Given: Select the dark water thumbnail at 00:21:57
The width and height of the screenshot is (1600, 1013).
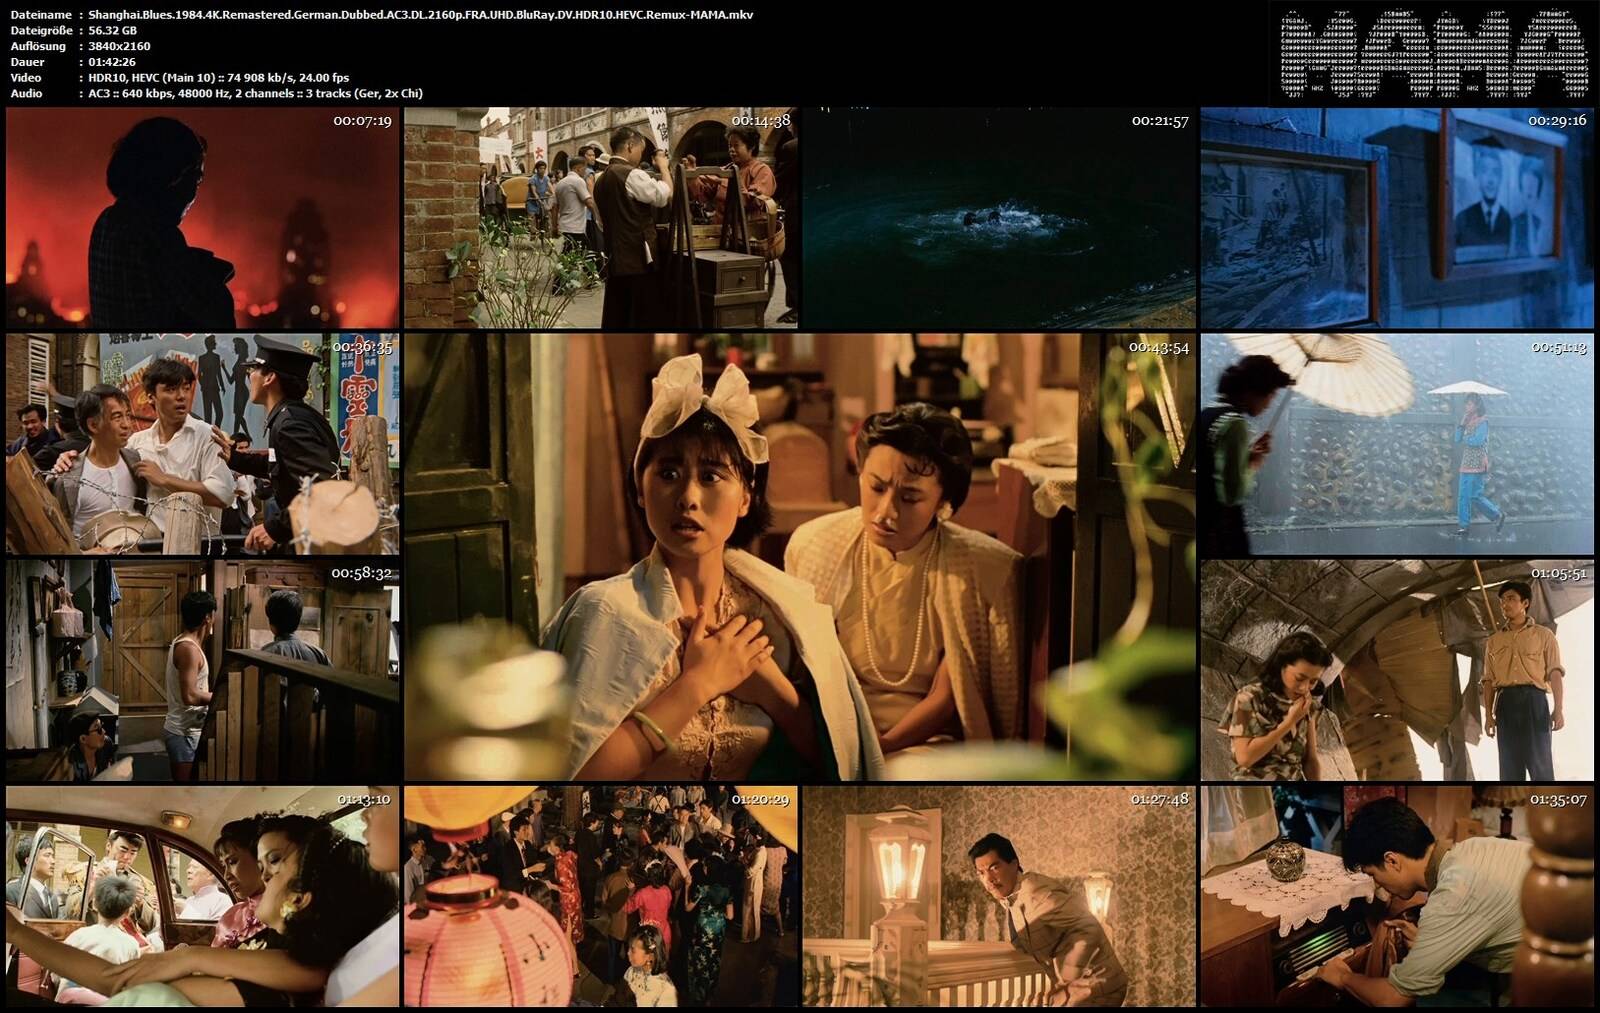Looking at the screenshot, I should pyautogui.click(x=999, y=218).
